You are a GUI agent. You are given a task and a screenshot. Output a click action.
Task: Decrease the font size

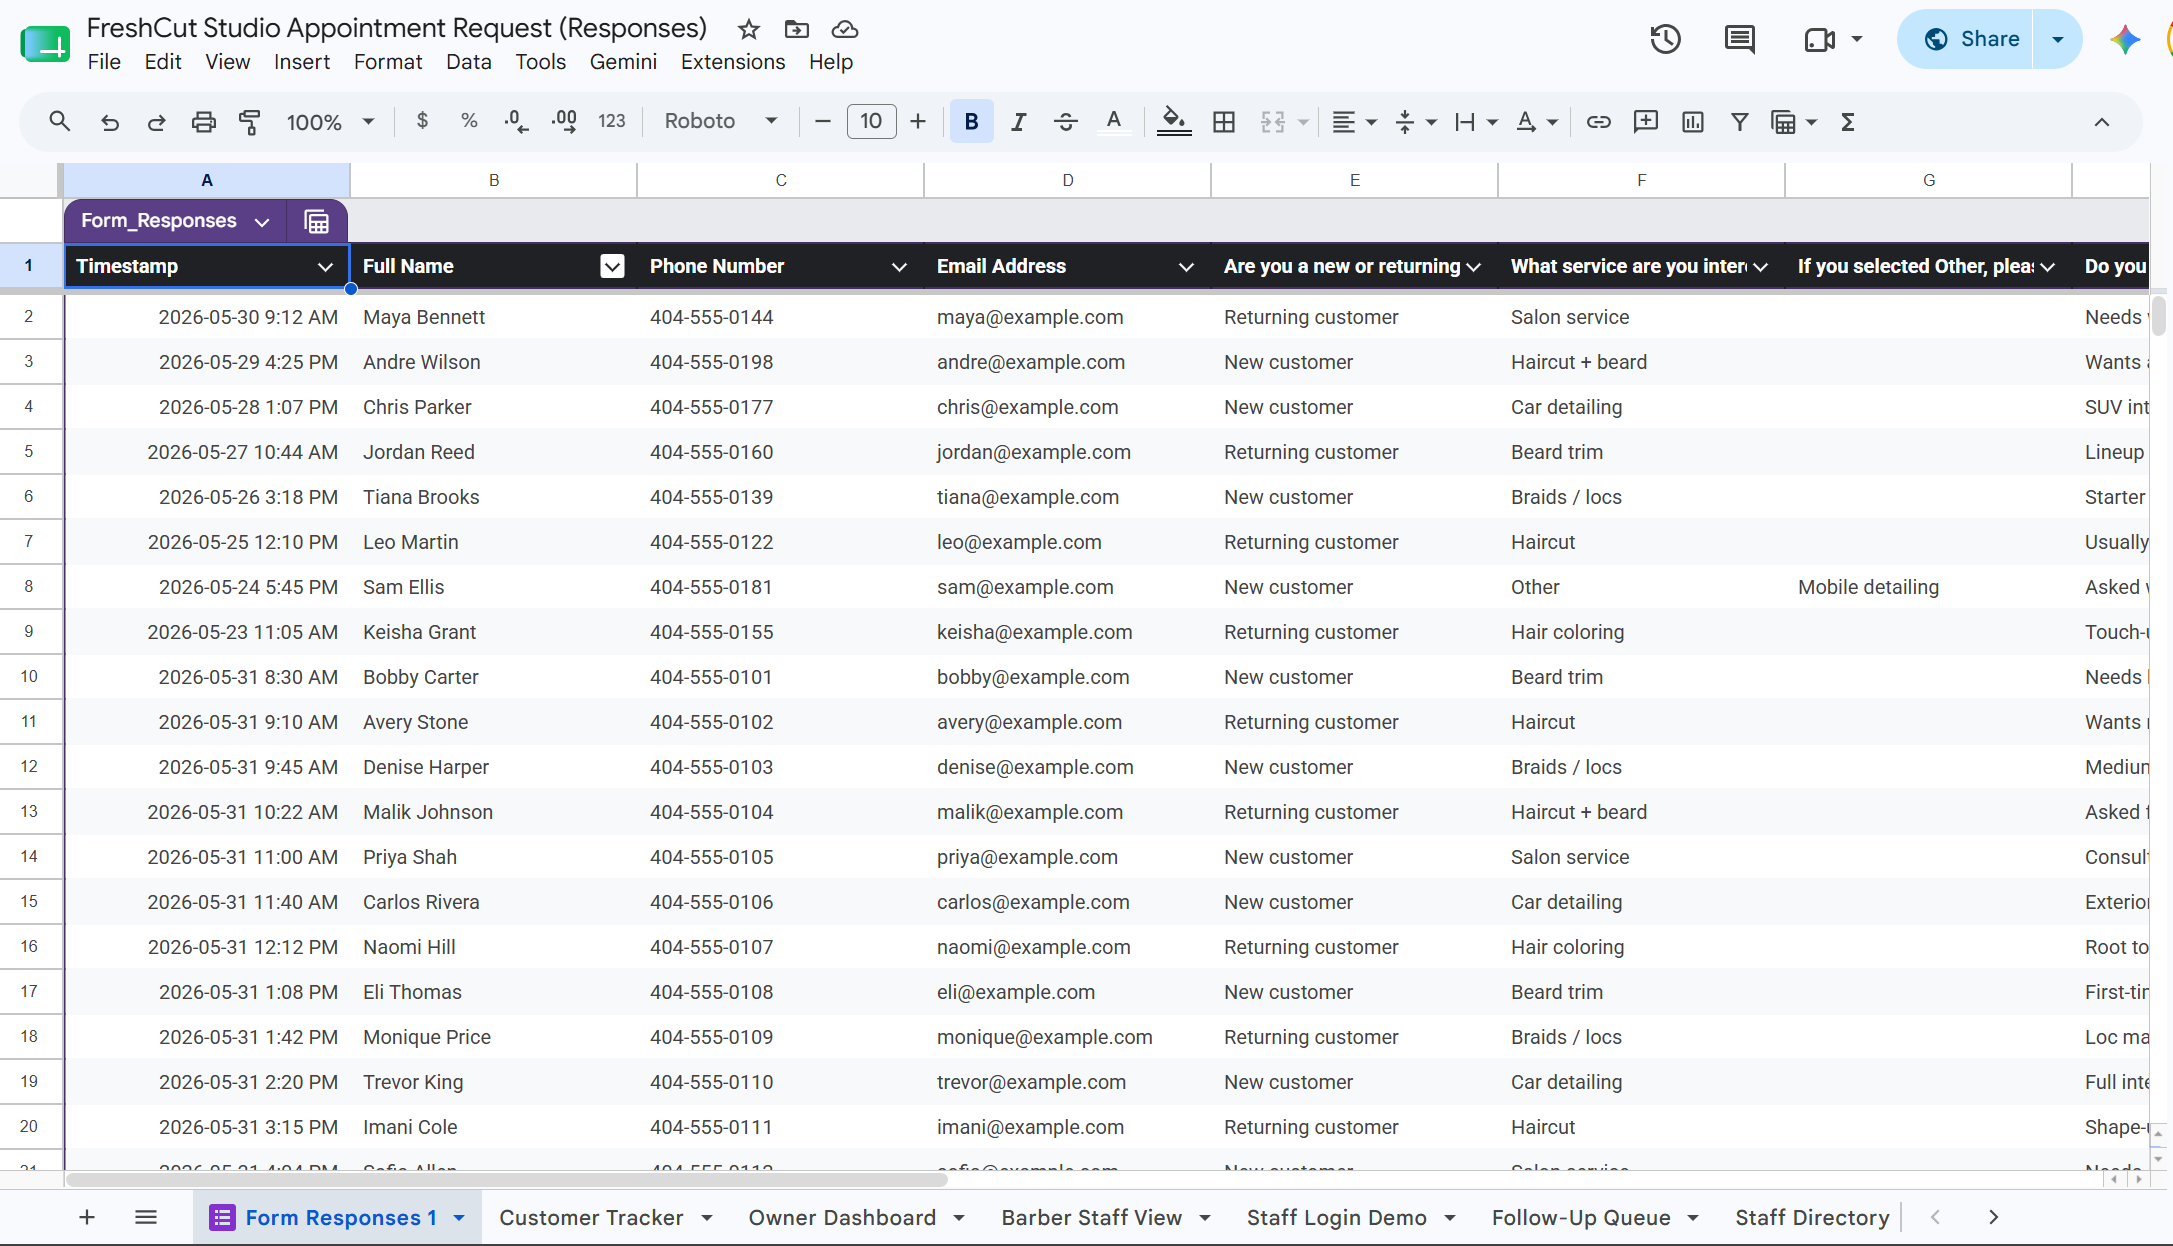pyautogui.click(x=823, y=122)
